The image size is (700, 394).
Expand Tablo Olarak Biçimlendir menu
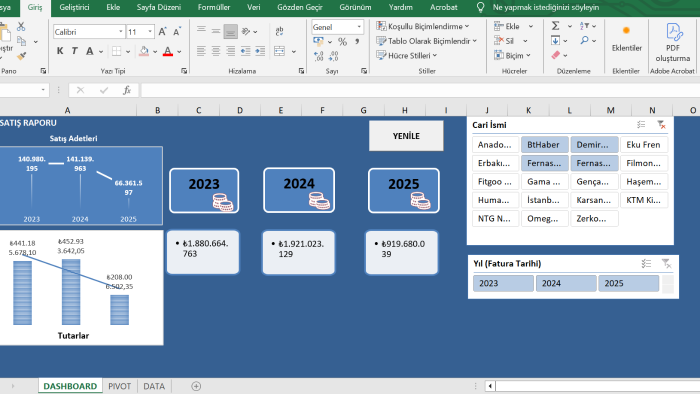[x=426, y=41]
